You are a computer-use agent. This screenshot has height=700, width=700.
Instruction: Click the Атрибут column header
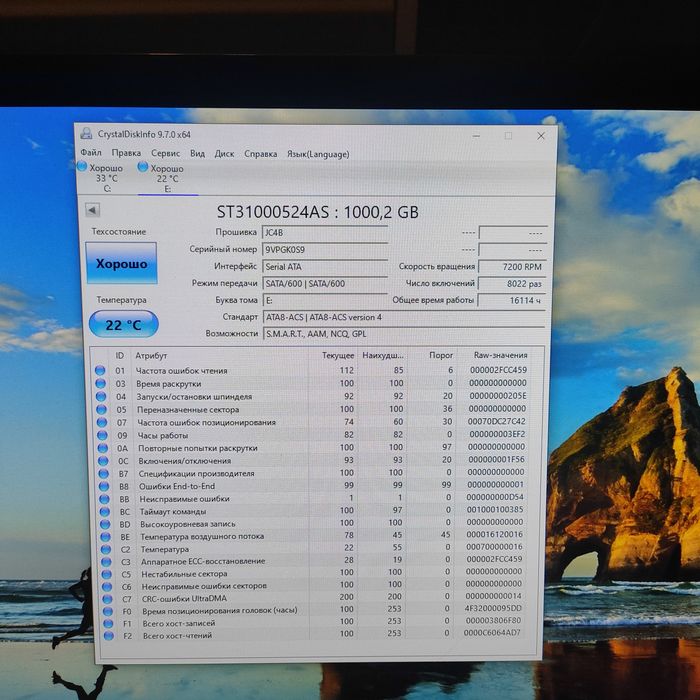click(x=151, y=355)
